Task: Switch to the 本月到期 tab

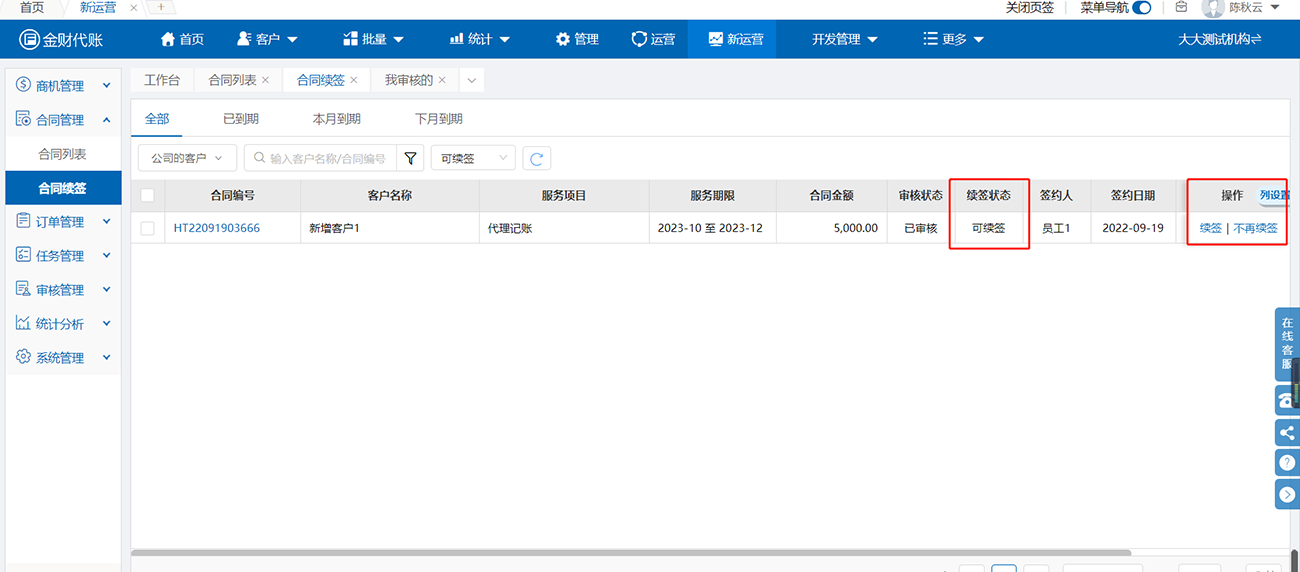Action: (x=336, y=119)
